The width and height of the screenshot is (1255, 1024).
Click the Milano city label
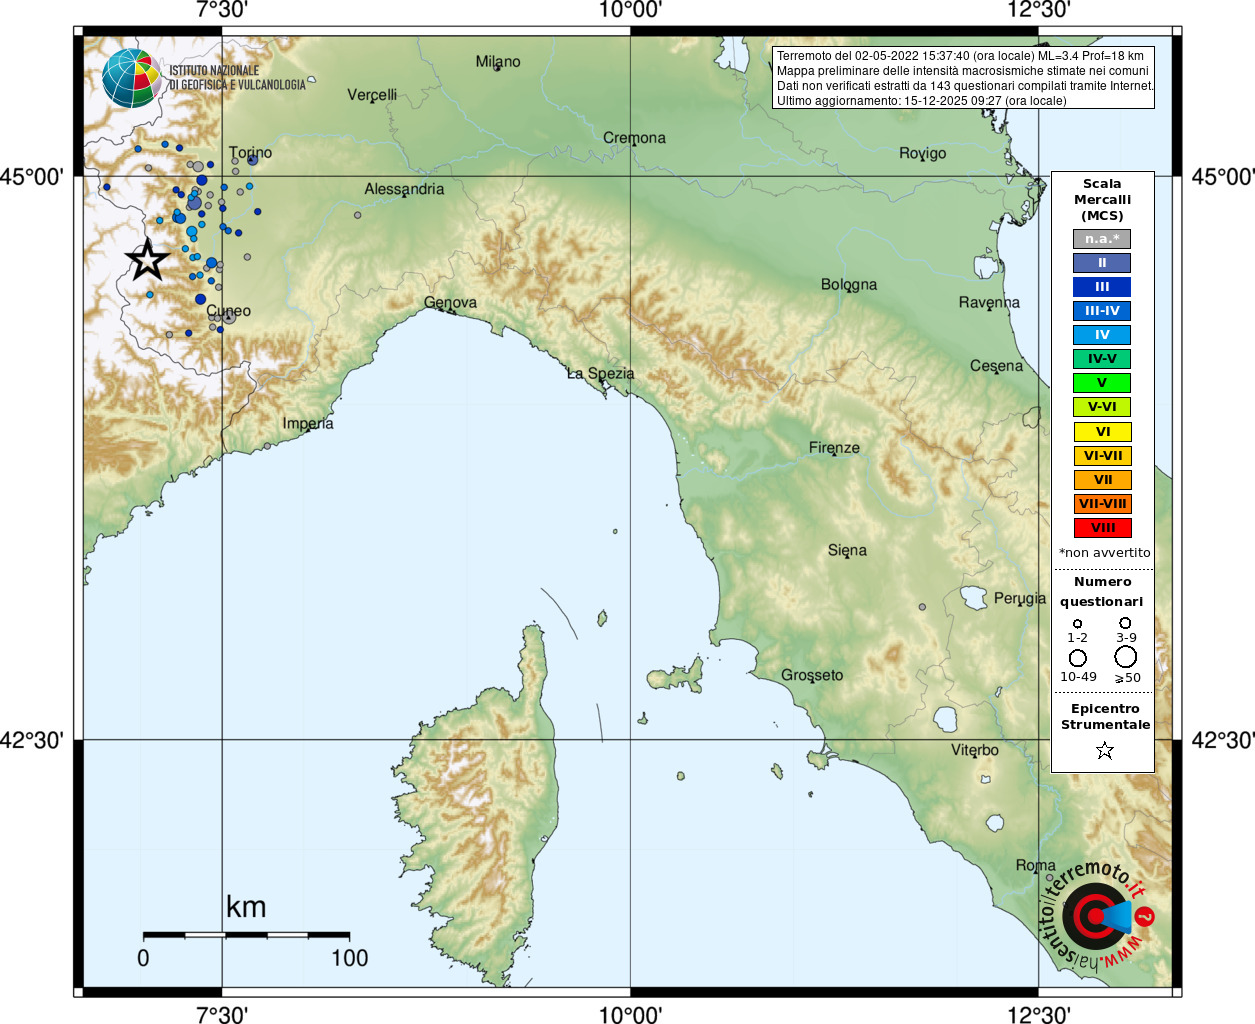tap(498, 62)
